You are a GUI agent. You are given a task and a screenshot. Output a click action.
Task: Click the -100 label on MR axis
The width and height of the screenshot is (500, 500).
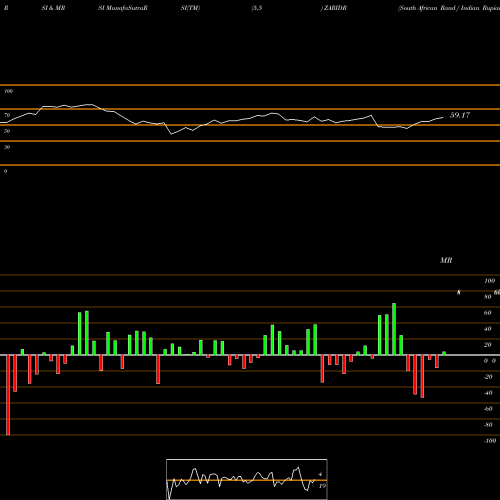pyautogui.click(x=490, y=441)
